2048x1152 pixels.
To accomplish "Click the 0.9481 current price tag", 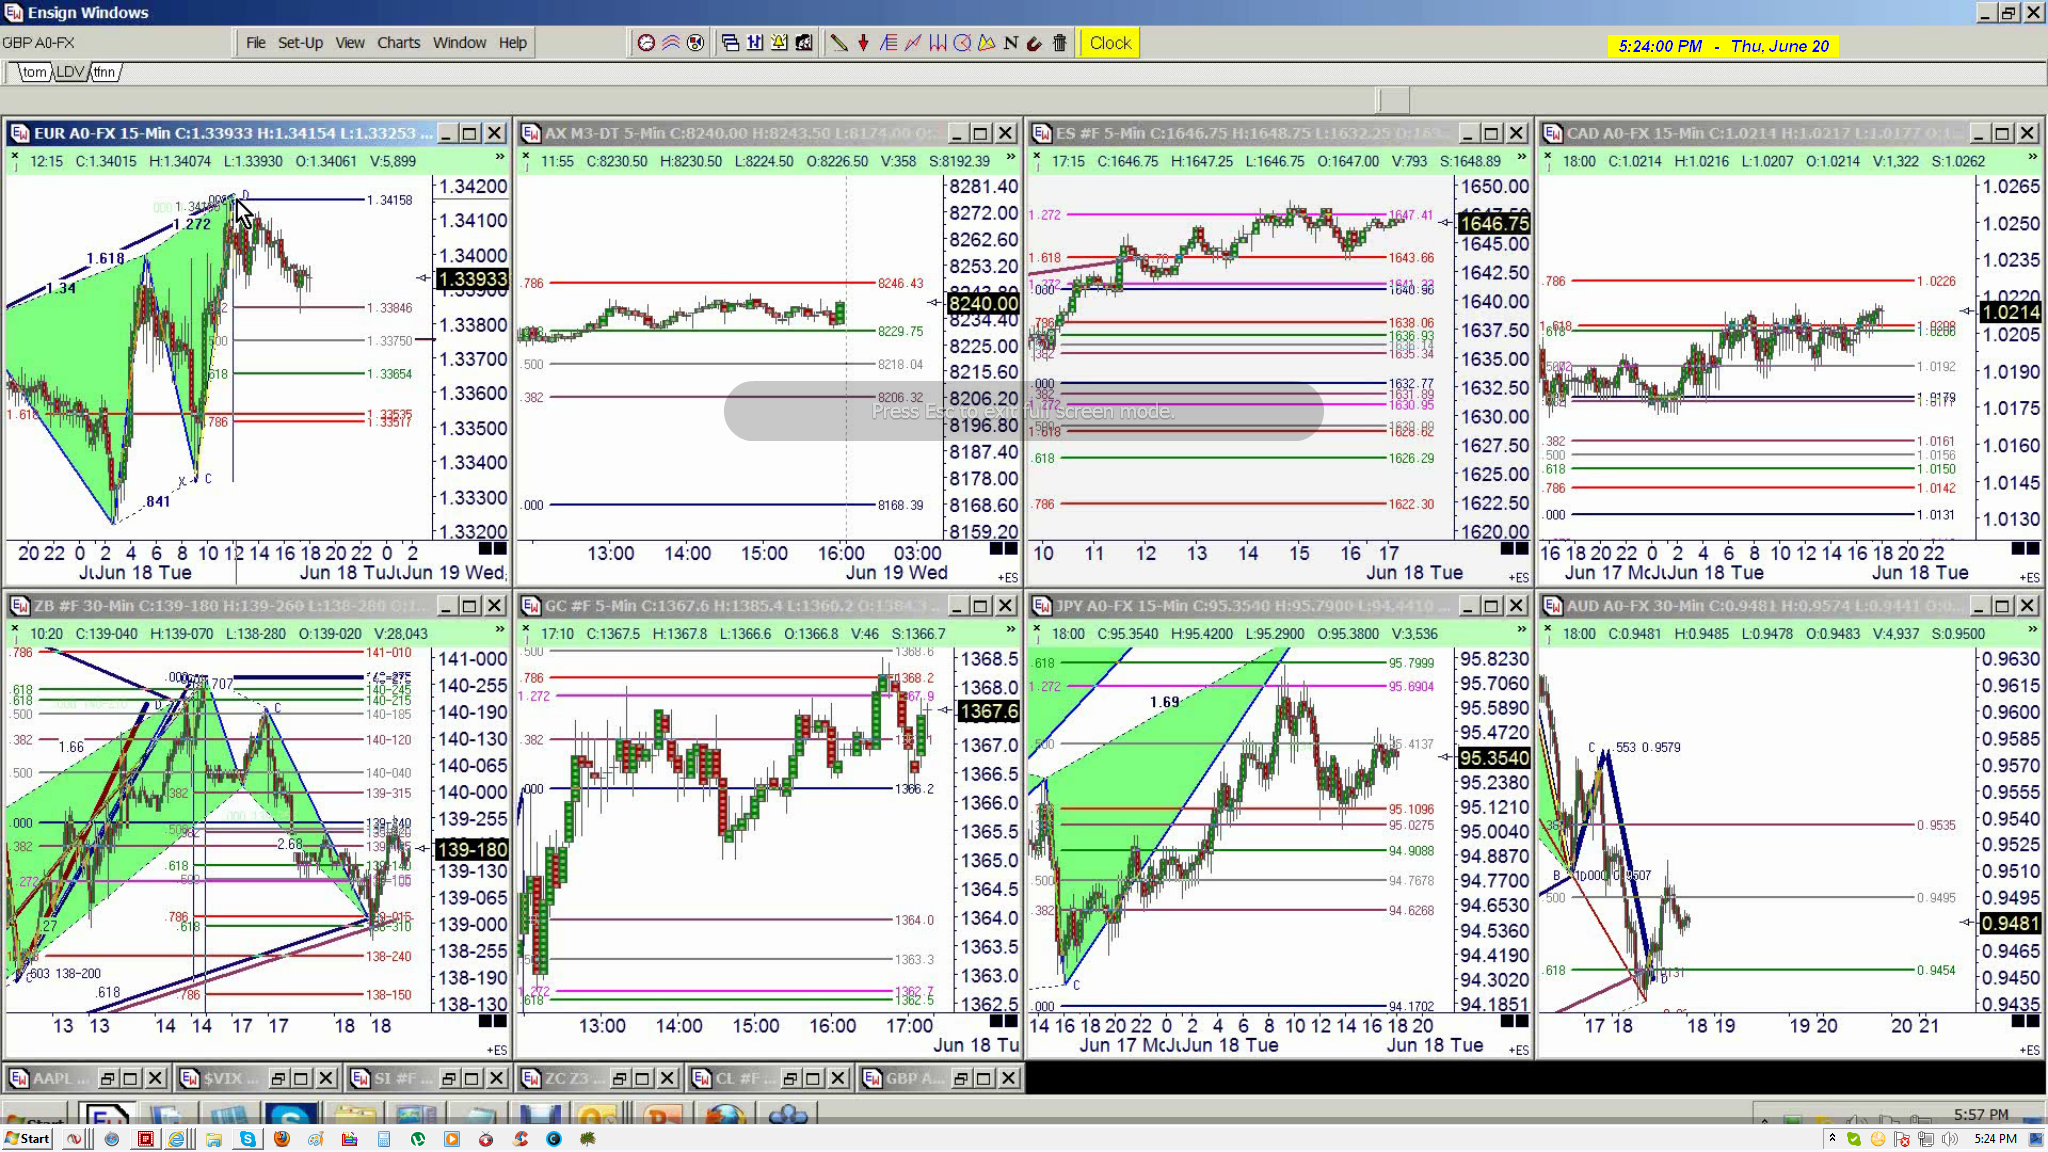I will click(2010, 923).
